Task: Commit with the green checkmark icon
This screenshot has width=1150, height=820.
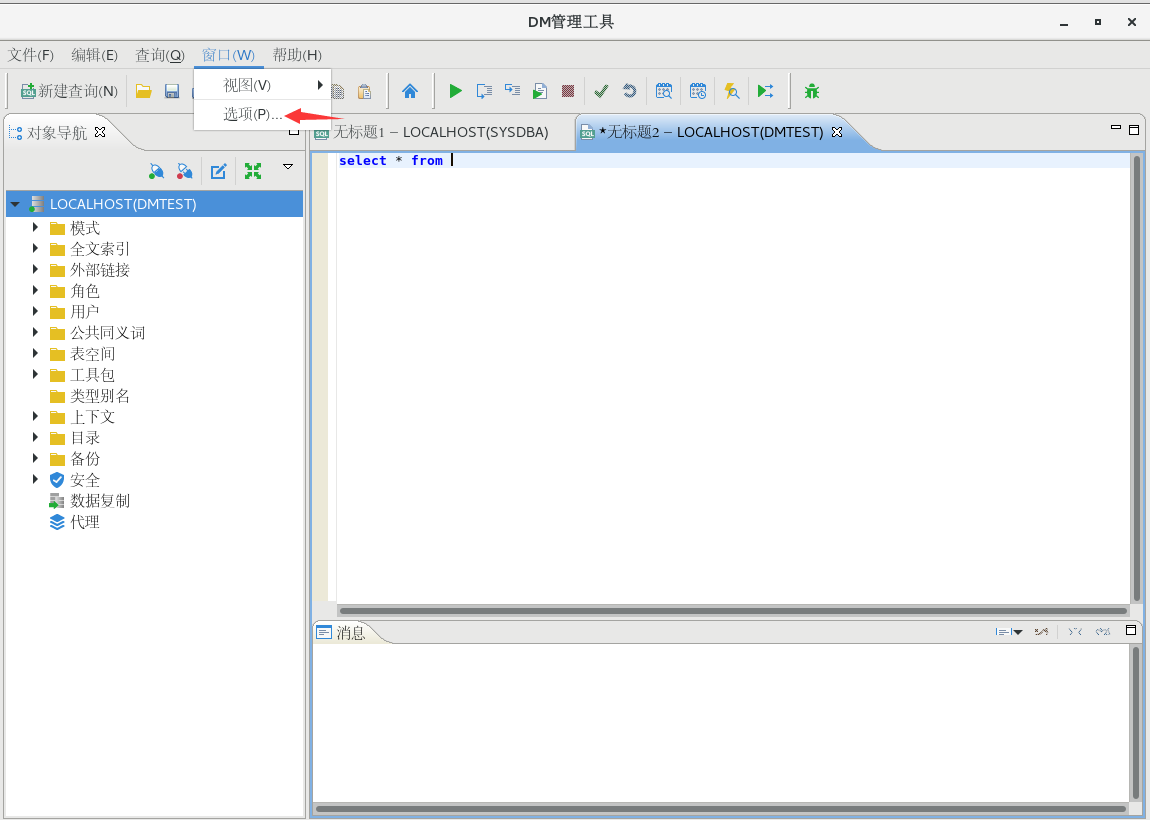Action: pyautogui.click(x=601, y=91)
